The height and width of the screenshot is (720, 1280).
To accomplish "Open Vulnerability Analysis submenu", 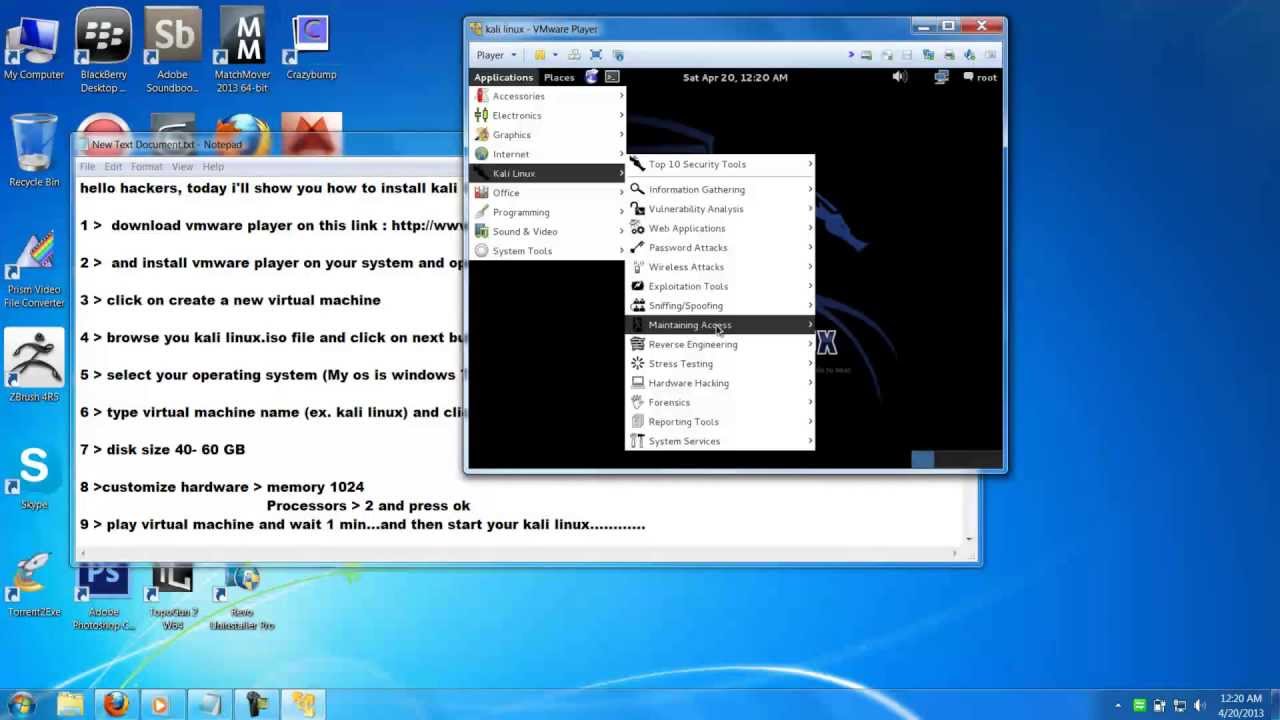I will pyautogui.click(x=721, y=209).
